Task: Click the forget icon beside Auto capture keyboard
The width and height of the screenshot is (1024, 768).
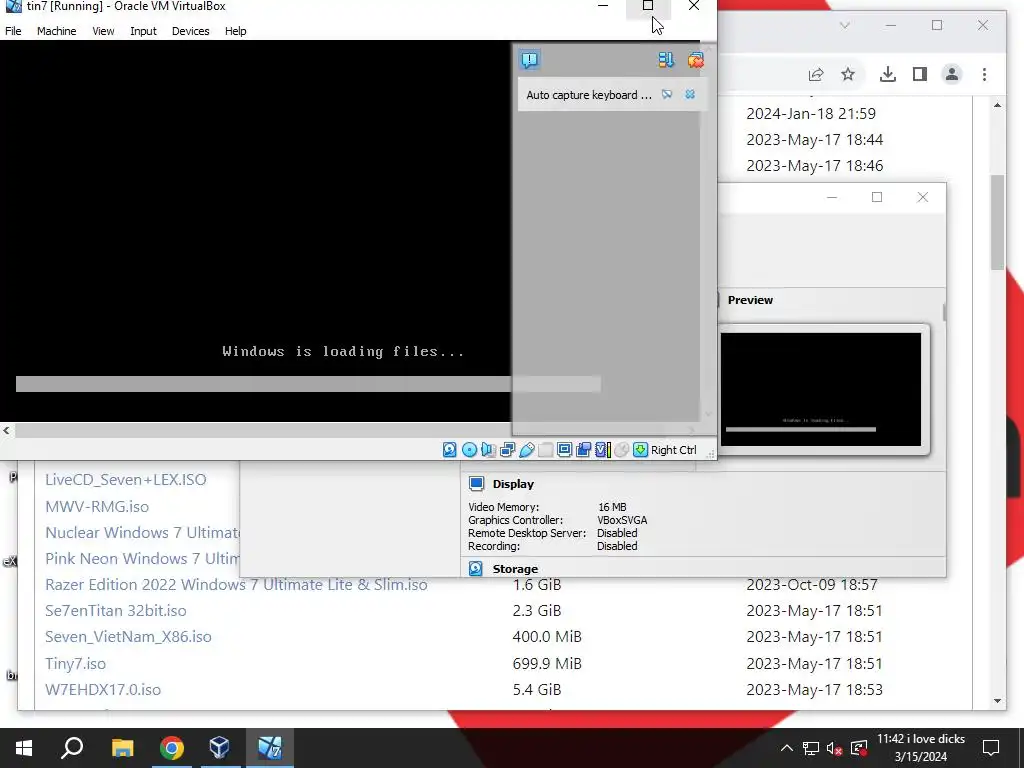Action: pos(667,95)
